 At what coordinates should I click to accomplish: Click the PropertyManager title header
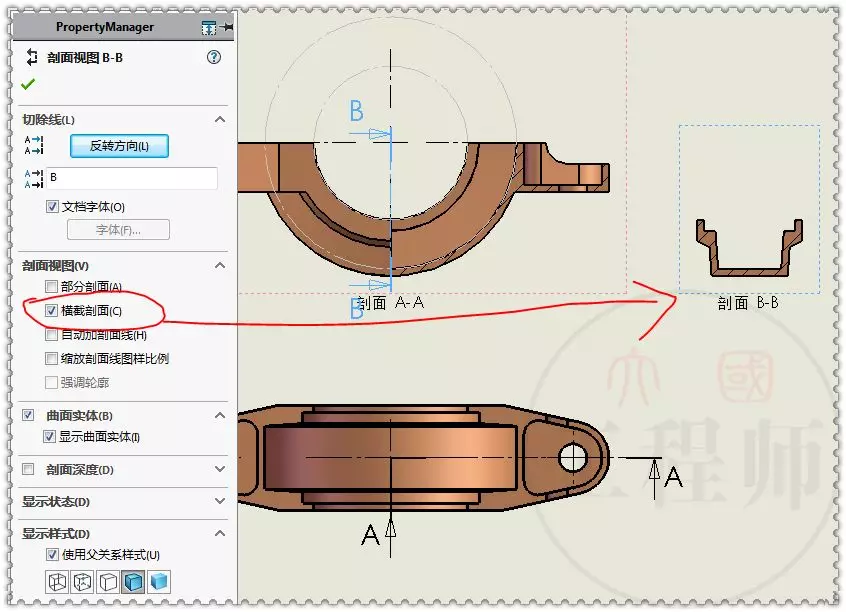(x=105, y=27)
